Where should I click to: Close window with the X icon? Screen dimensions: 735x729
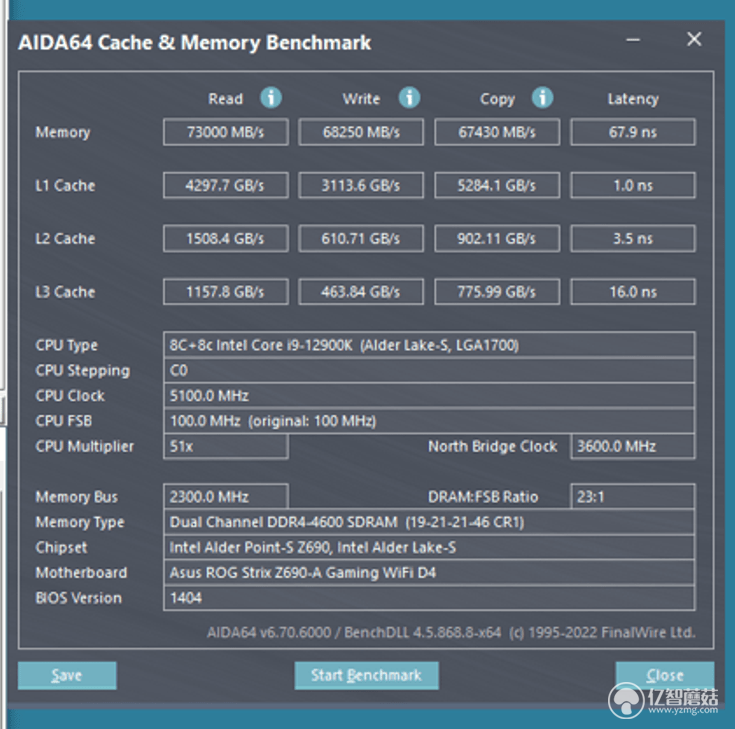pyautogui.click(x=694, y=39)
